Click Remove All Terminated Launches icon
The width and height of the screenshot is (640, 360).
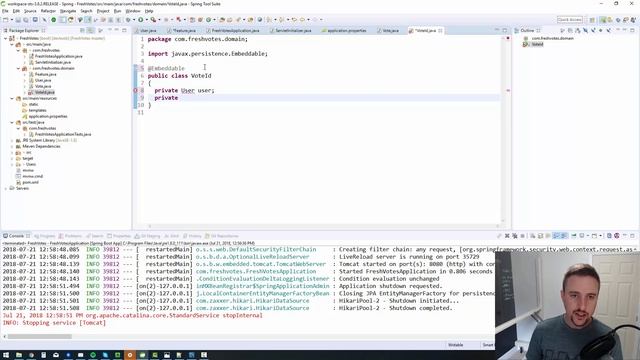pos(515,236)
